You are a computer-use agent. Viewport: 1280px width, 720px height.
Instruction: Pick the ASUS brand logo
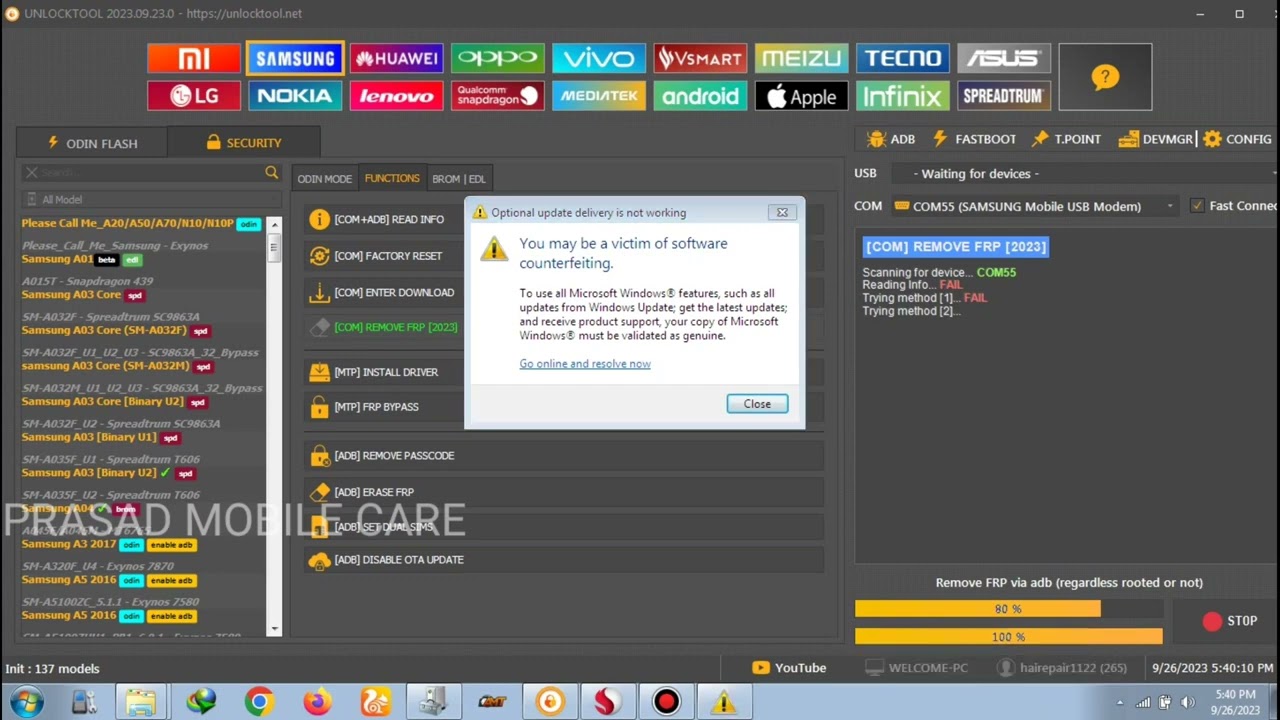pos(1004,58)
